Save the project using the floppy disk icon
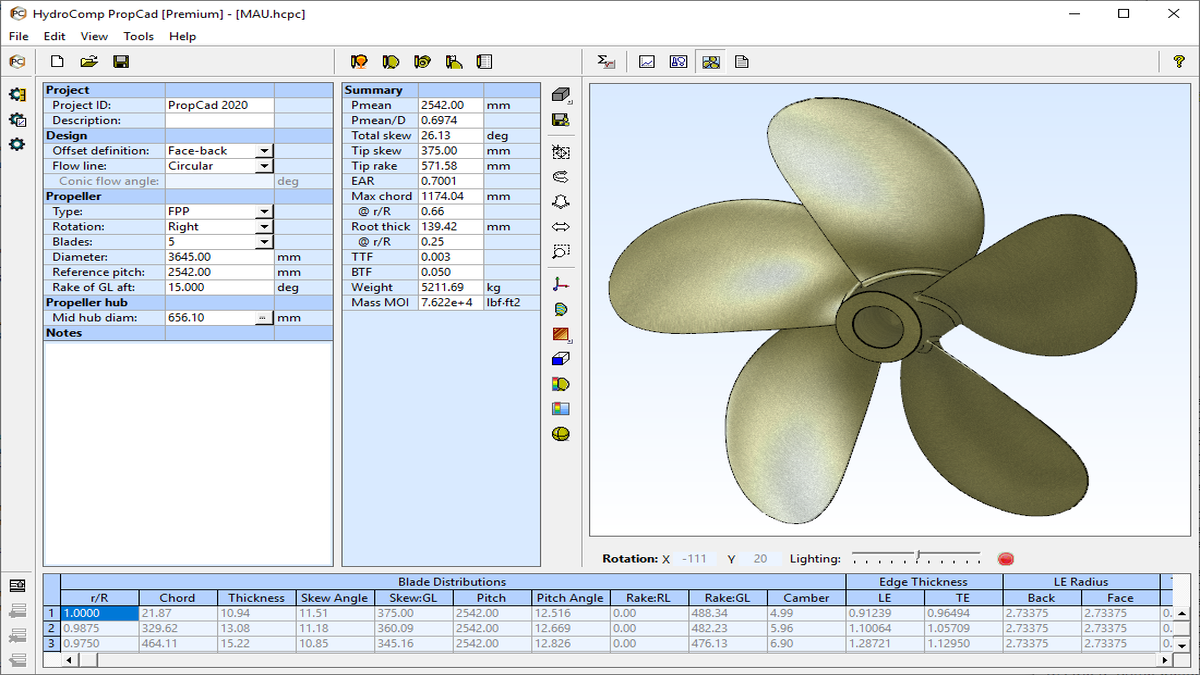The height and width of the screenshot is (675, 1200). [121, 62]
